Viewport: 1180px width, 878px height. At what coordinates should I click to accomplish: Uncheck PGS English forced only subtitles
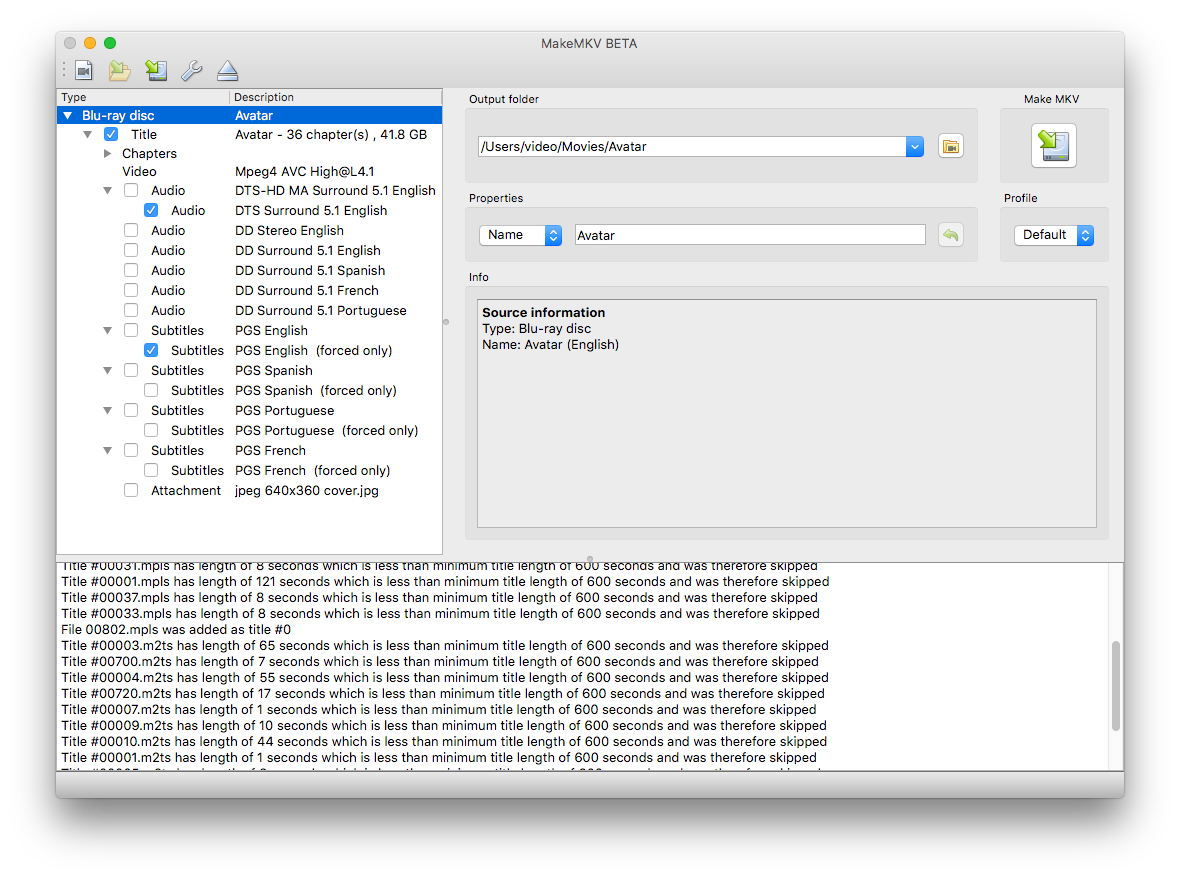click(x=151, y=351)
